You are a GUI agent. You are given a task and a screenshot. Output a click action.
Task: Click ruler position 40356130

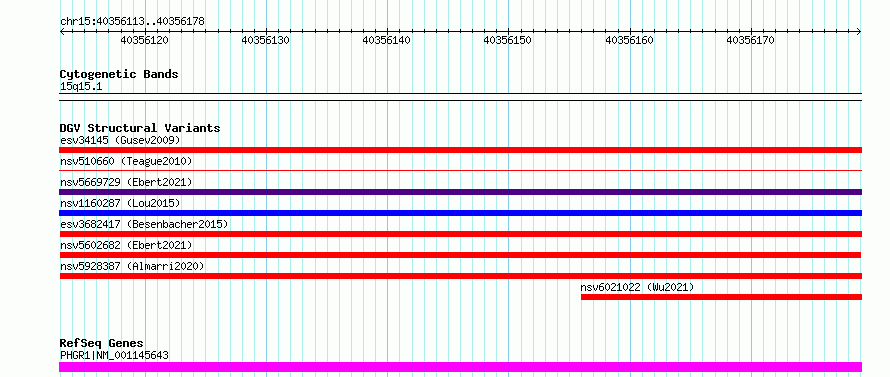[266, 40]
